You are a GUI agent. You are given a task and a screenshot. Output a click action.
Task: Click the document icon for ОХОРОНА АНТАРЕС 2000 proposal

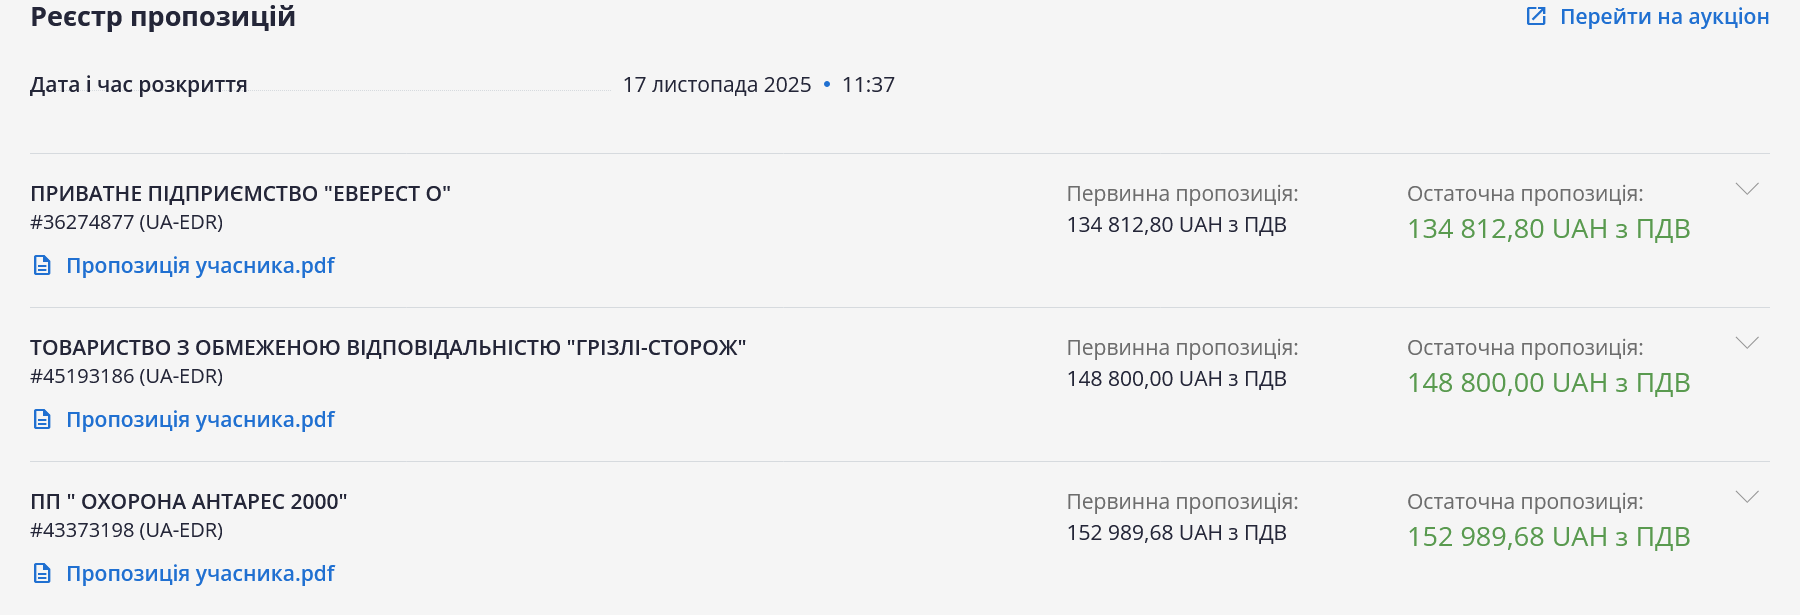point(42,573)
